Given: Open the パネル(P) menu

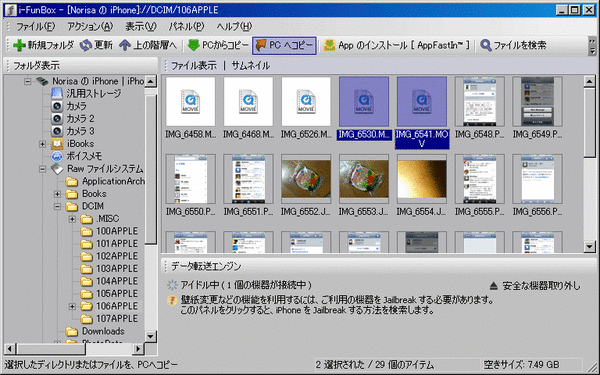Looking at the screenshot, I should [186, 26].
